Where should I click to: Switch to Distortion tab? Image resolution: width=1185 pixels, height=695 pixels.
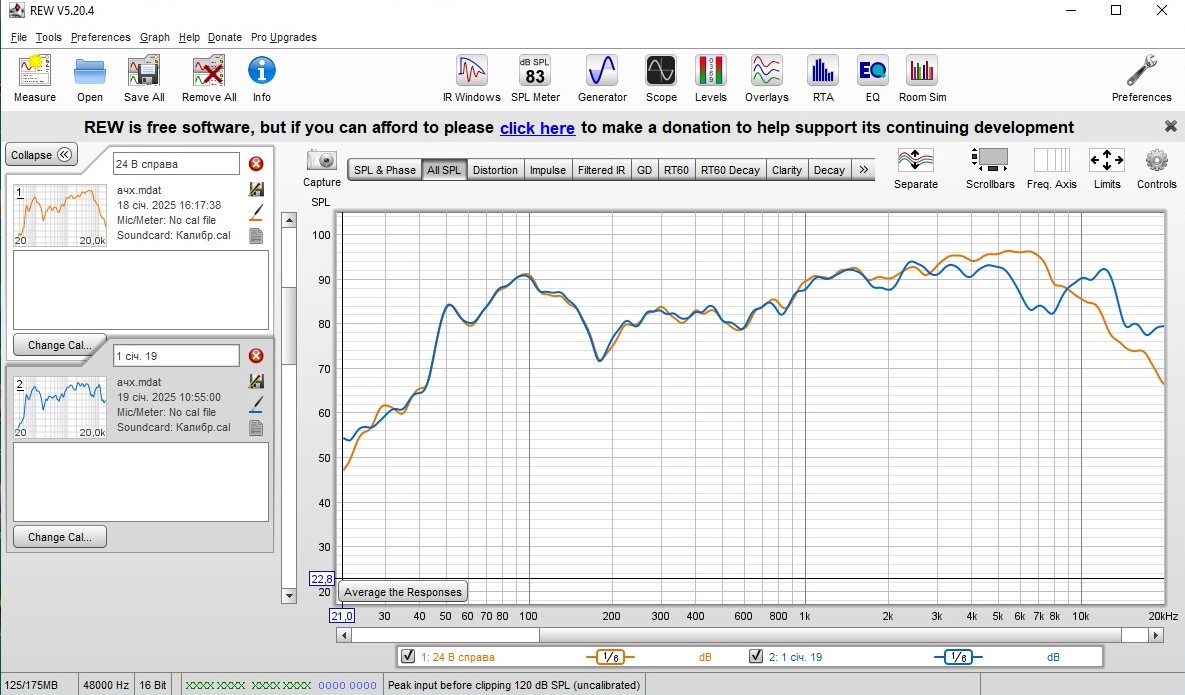pos(495,170)
